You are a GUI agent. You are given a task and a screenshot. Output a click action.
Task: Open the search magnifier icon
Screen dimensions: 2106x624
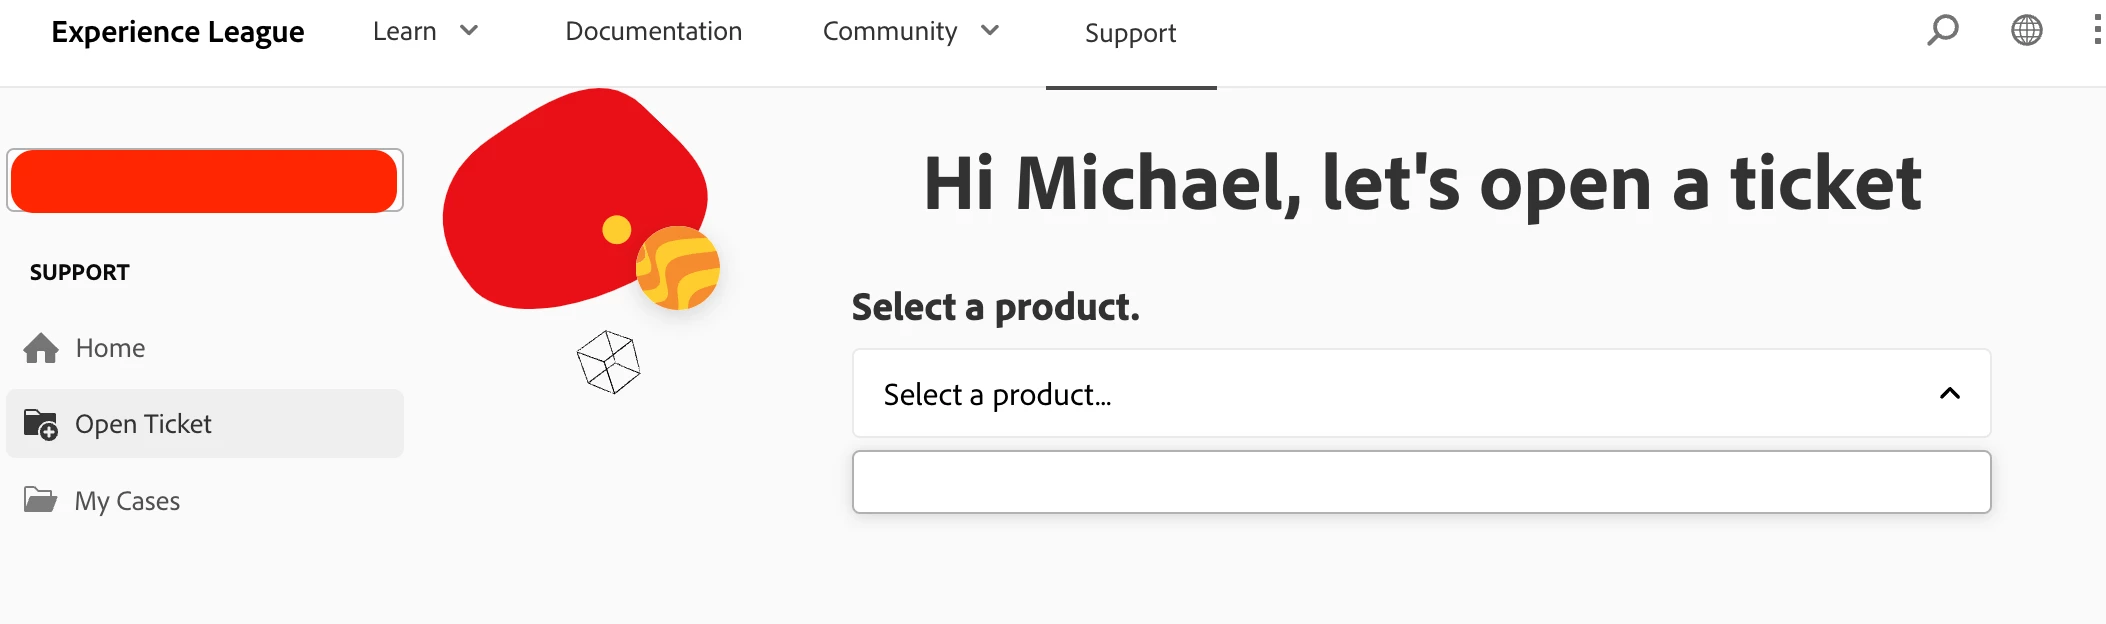pos(1942,30)
